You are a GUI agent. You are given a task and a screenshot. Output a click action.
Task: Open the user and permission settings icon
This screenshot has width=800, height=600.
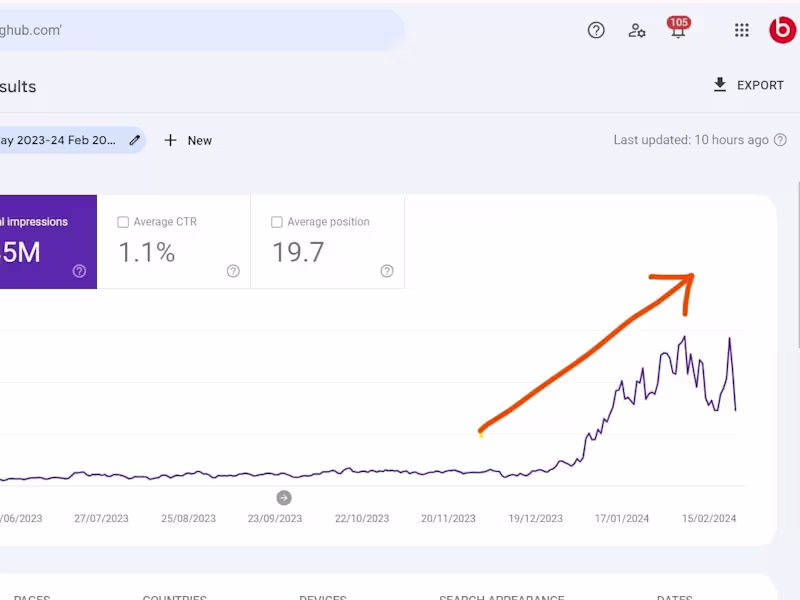click(x=637, y=31)
